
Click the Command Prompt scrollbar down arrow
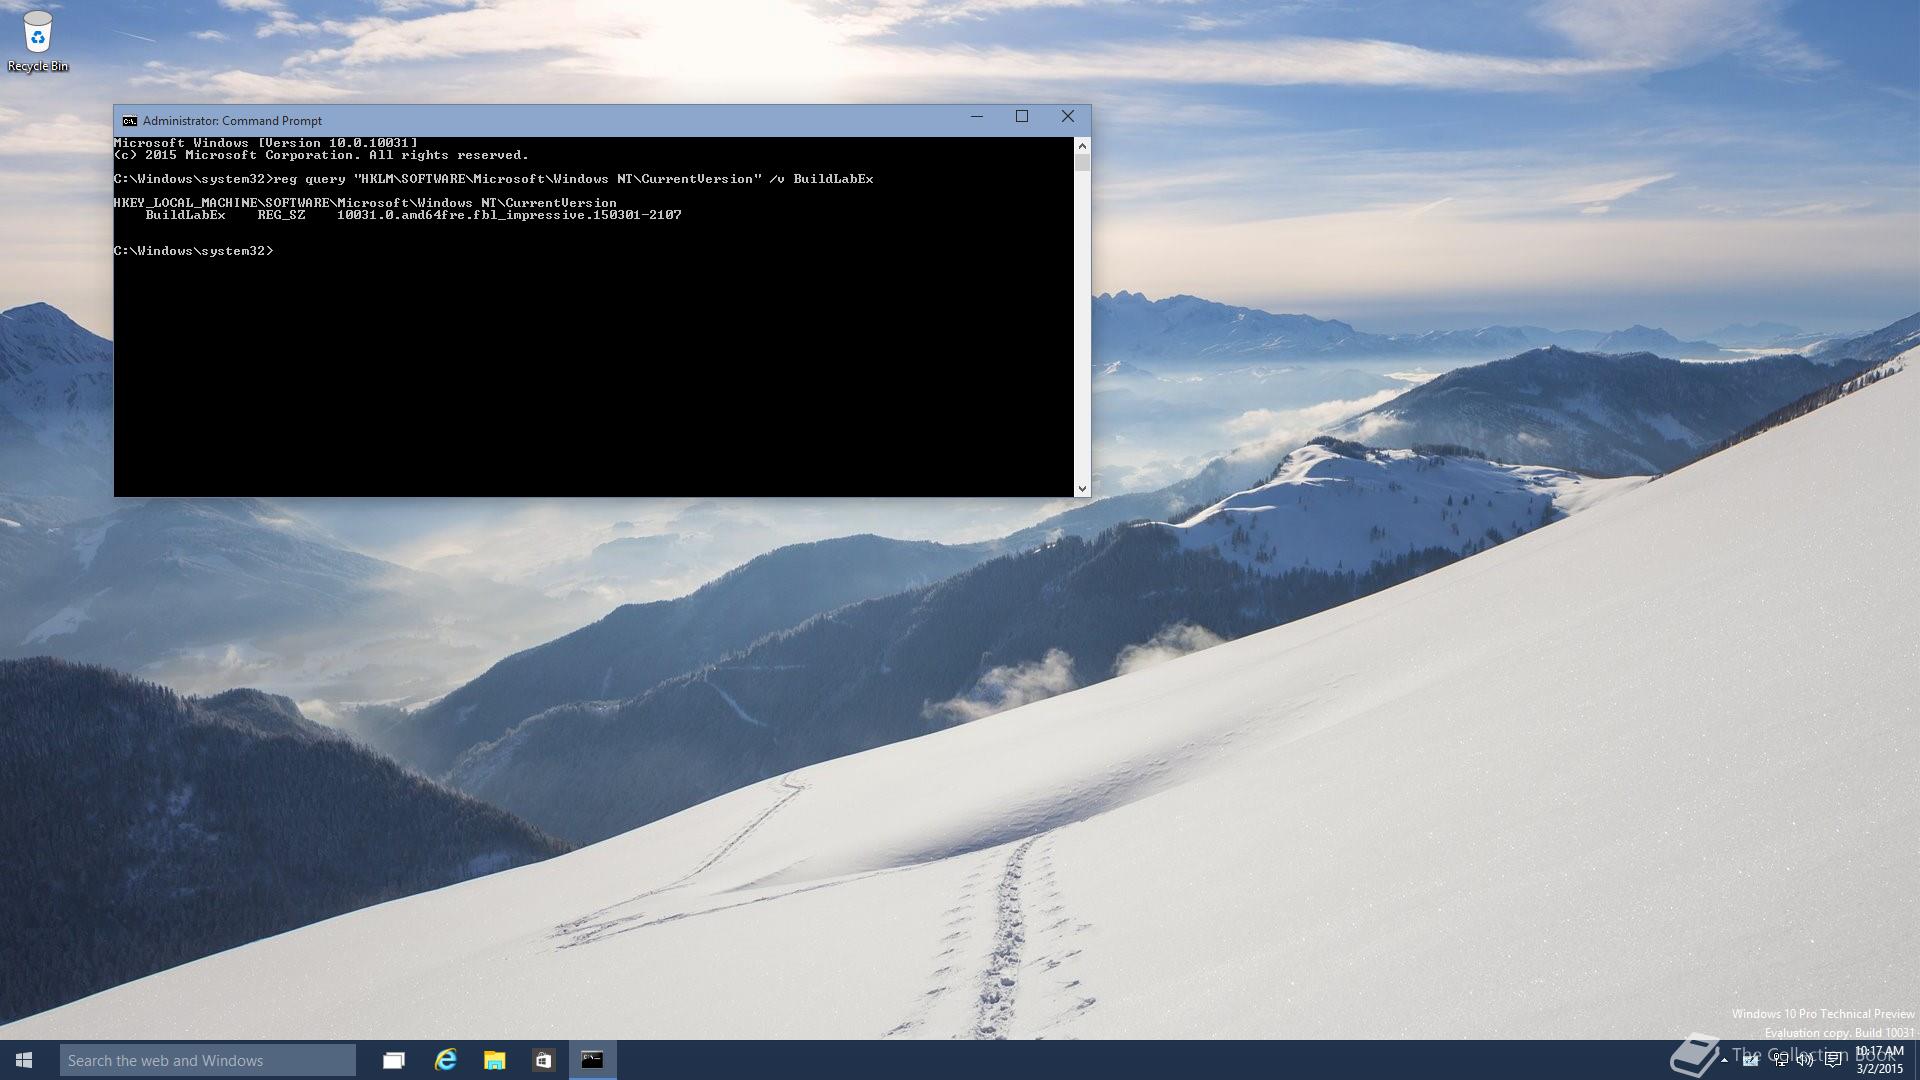coord(1082,489)
